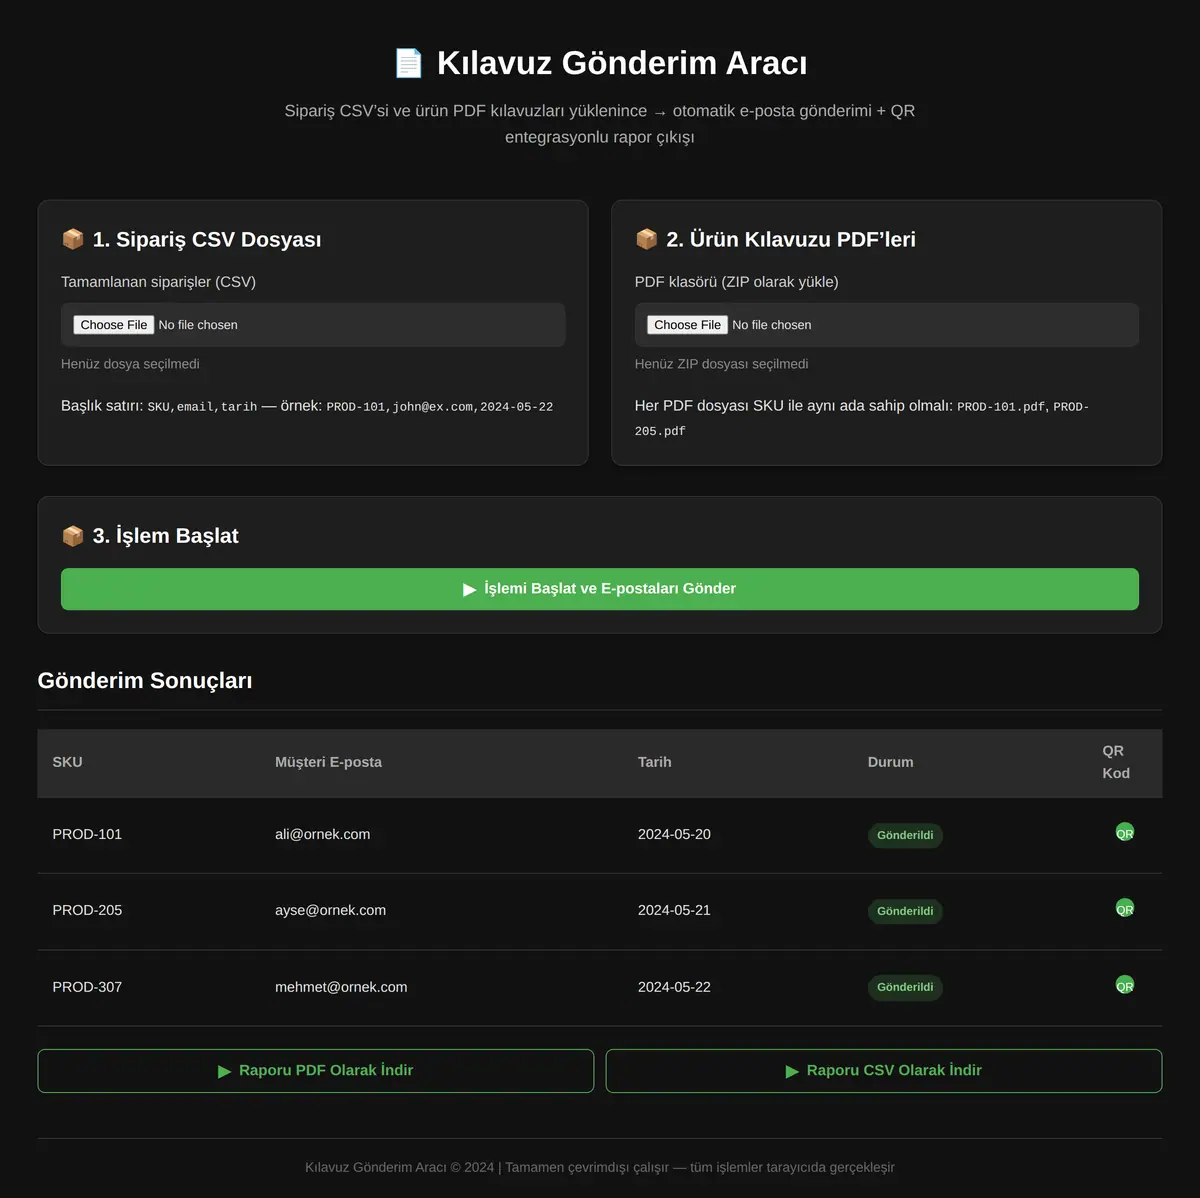Open the QR code for ayse@ornek.com row
The width and height of the screenshot is (1200, 1198).
[x=1125, y=908]
